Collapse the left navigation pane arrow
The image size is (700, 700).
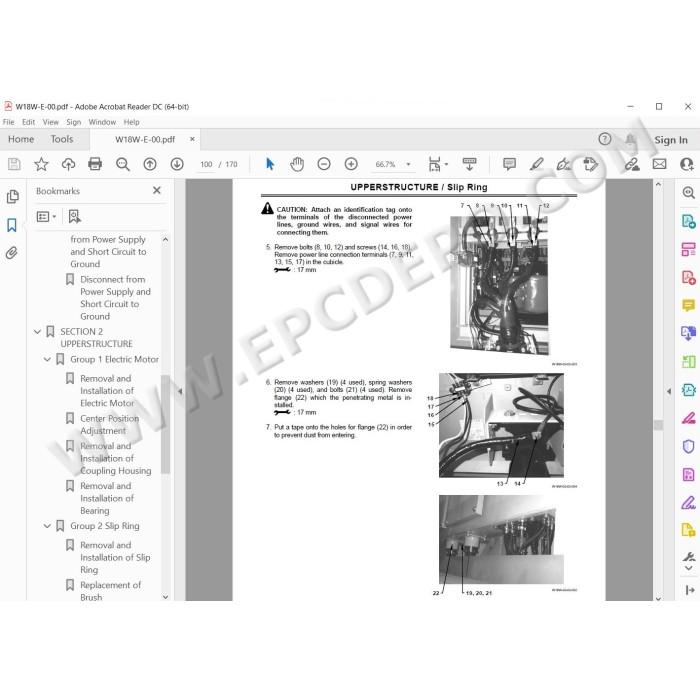pyautogui.click(x=180, y=392)
